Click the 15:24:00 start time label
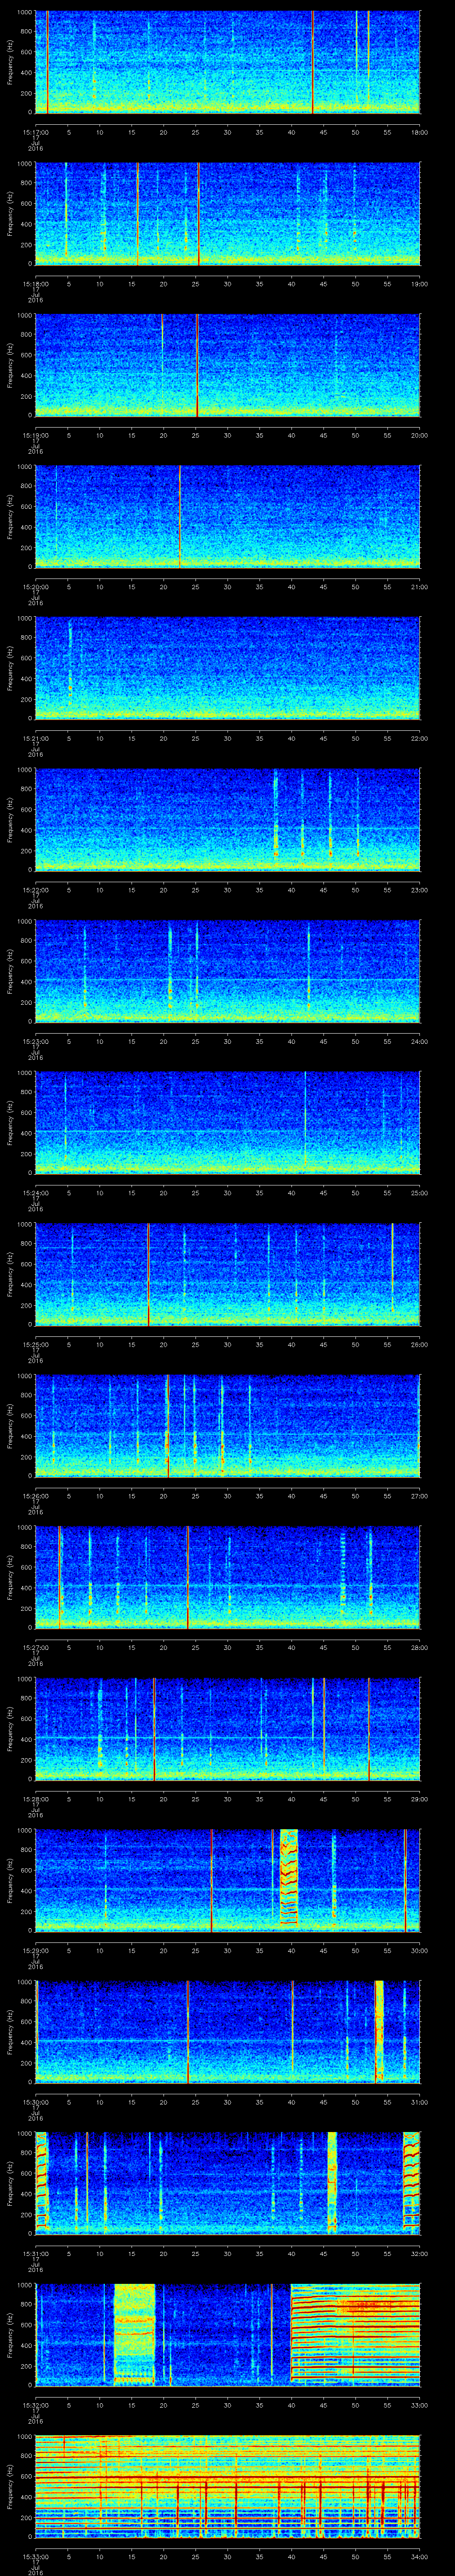 pos(35,1193)
